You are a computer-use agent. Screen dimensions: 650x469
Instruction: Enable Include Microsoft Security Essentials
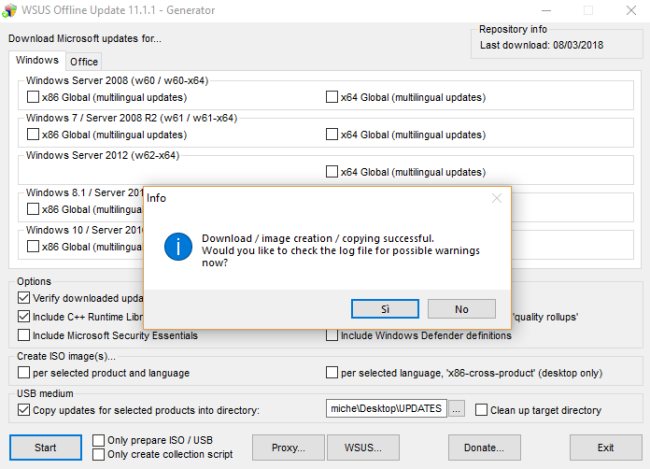tap(24, 335)
